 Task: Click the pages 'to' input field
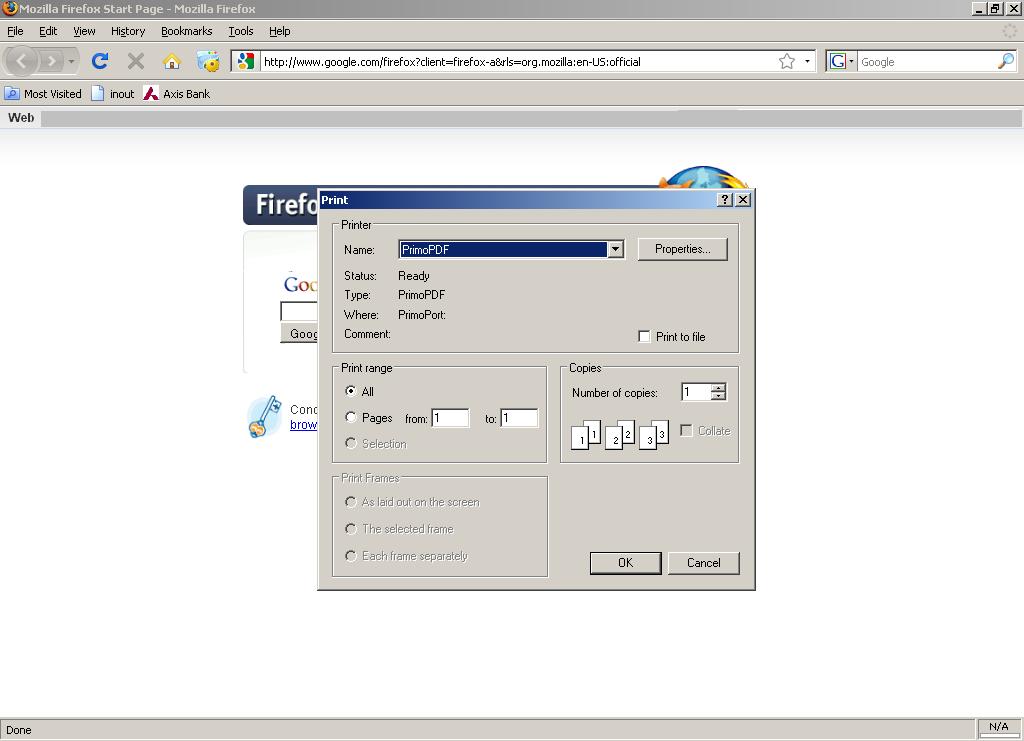[519, 418]
